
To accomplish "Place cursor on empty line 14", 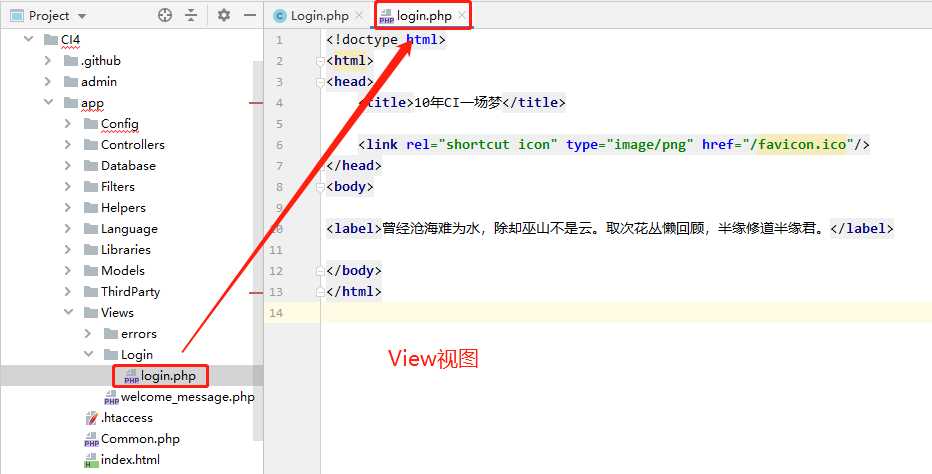I will [x=626, y=313].
